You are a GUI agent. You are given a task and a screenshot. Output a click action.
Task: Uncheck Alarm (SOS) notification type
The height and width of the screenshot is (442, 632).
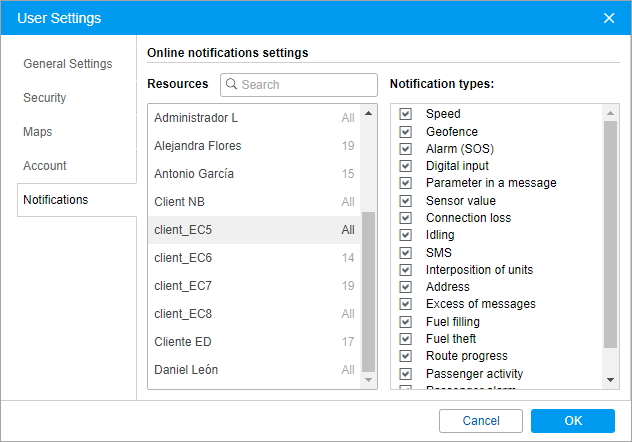click(405, 149)
